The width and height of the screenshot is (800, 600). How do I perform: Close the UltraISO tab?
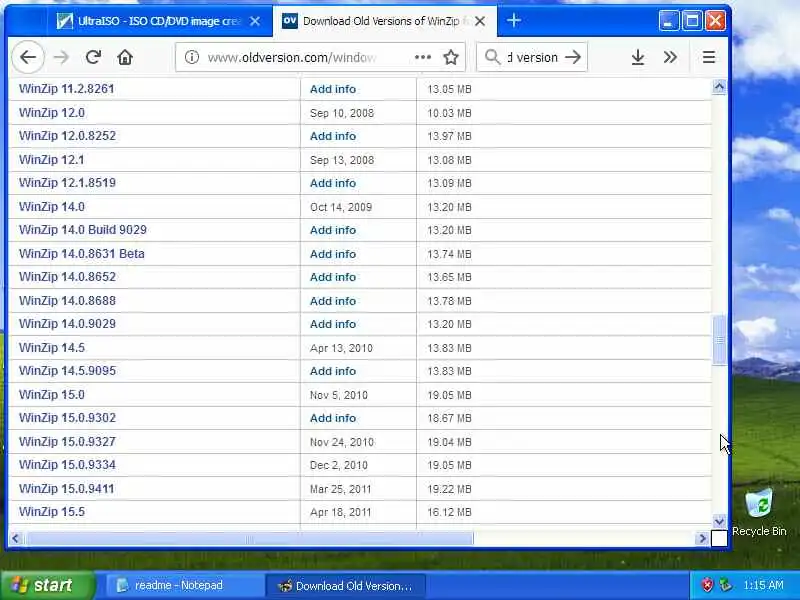click(x=255, y=21)
